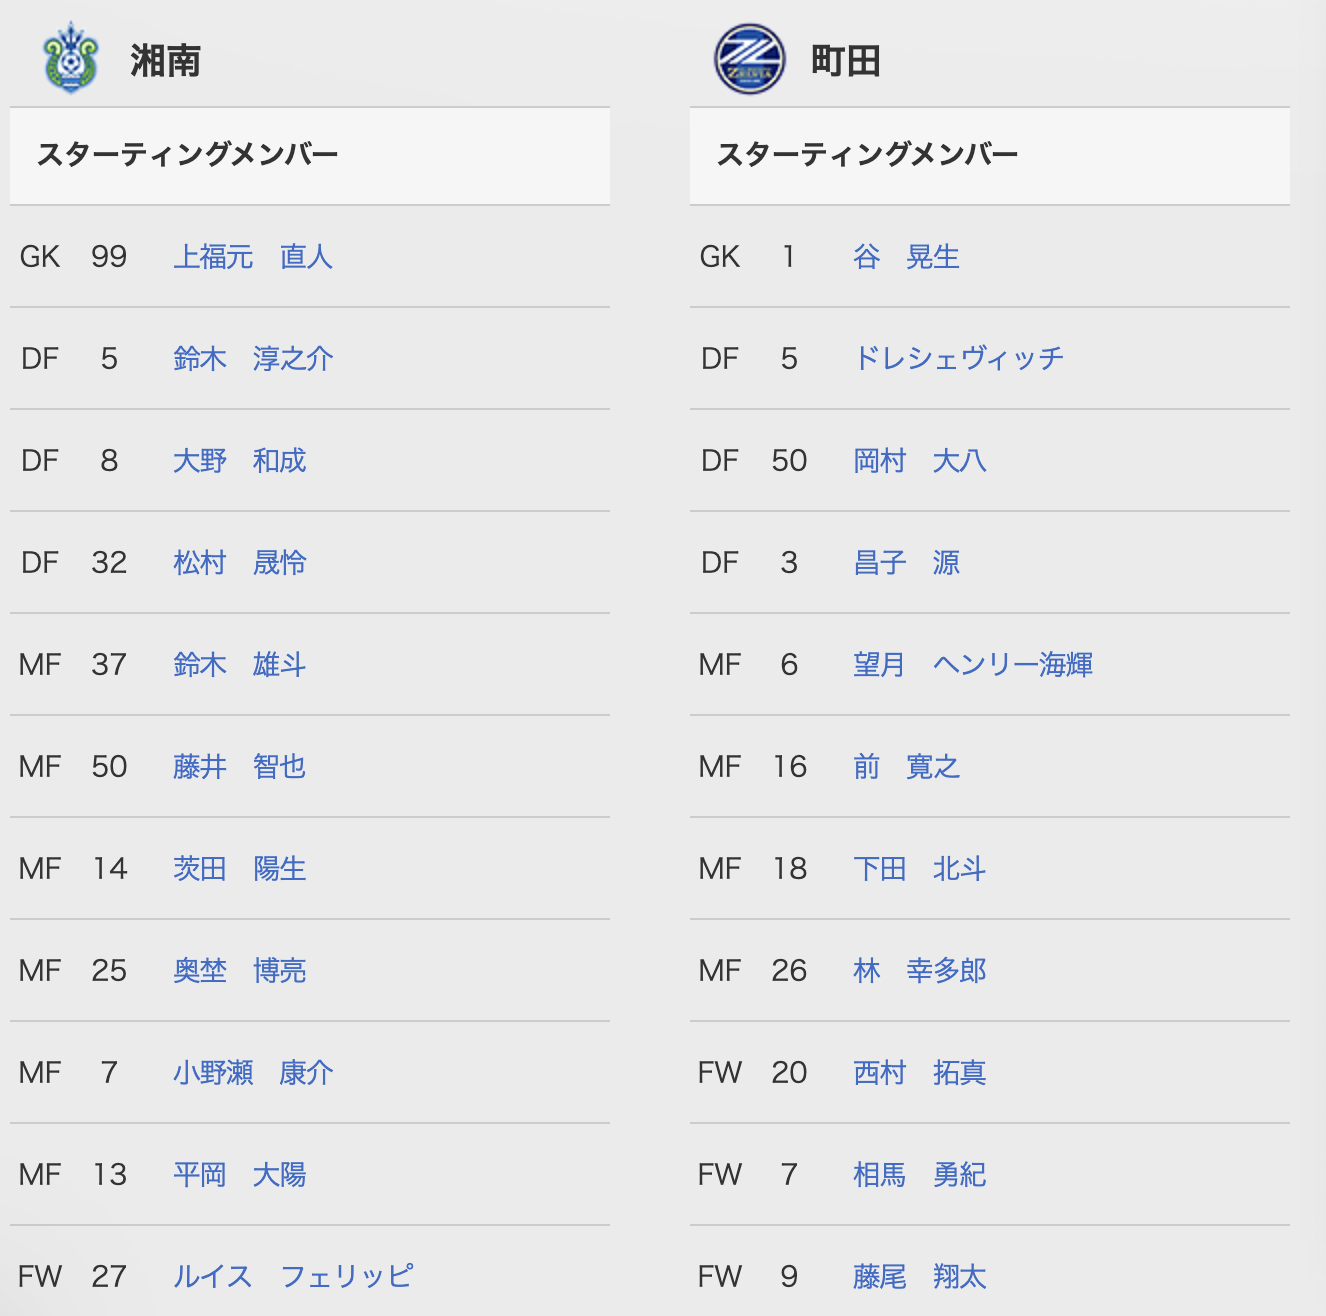Click goalkeeper 谷 晃生 link
Screen dimensions: 1326x1316
point(906,257)
